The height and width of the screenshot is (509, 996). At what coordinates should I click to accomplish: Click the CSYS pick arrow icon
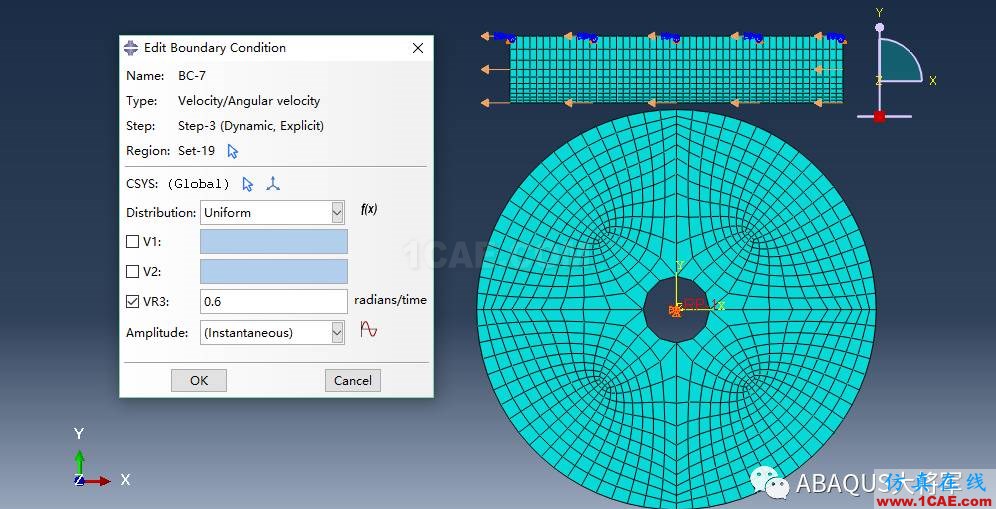click(x=248, y=184)
